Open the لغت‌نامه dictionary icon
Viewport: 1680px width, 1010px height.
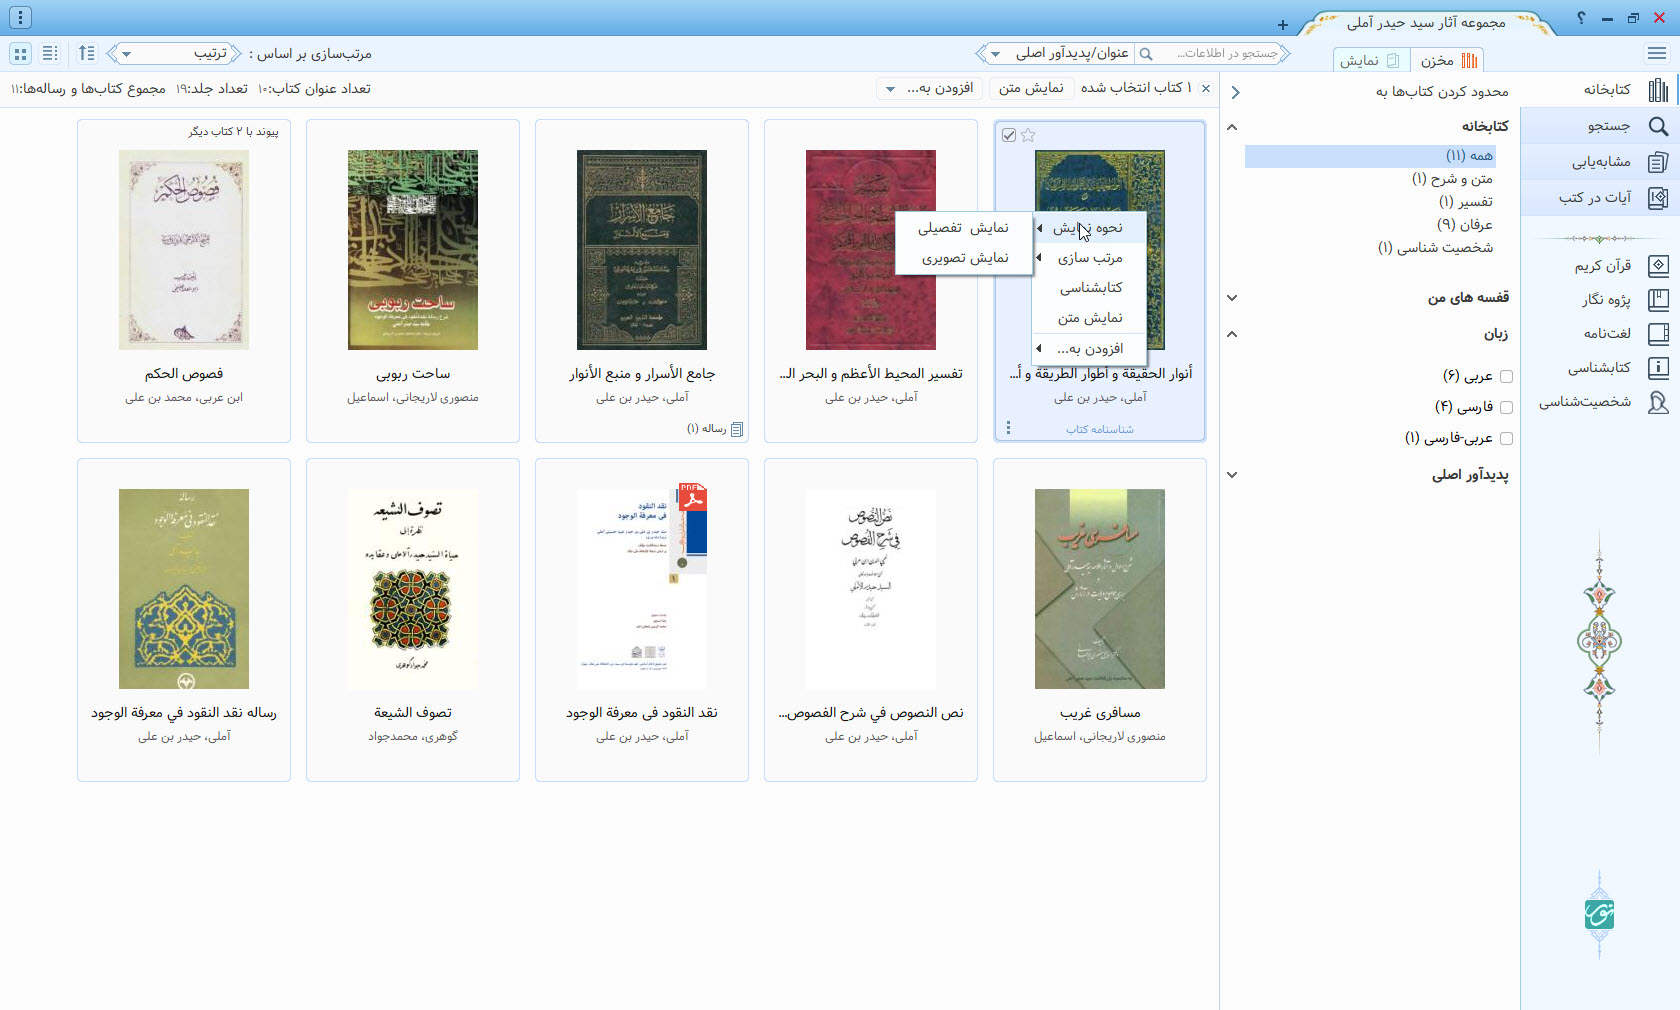[1658, 333]
